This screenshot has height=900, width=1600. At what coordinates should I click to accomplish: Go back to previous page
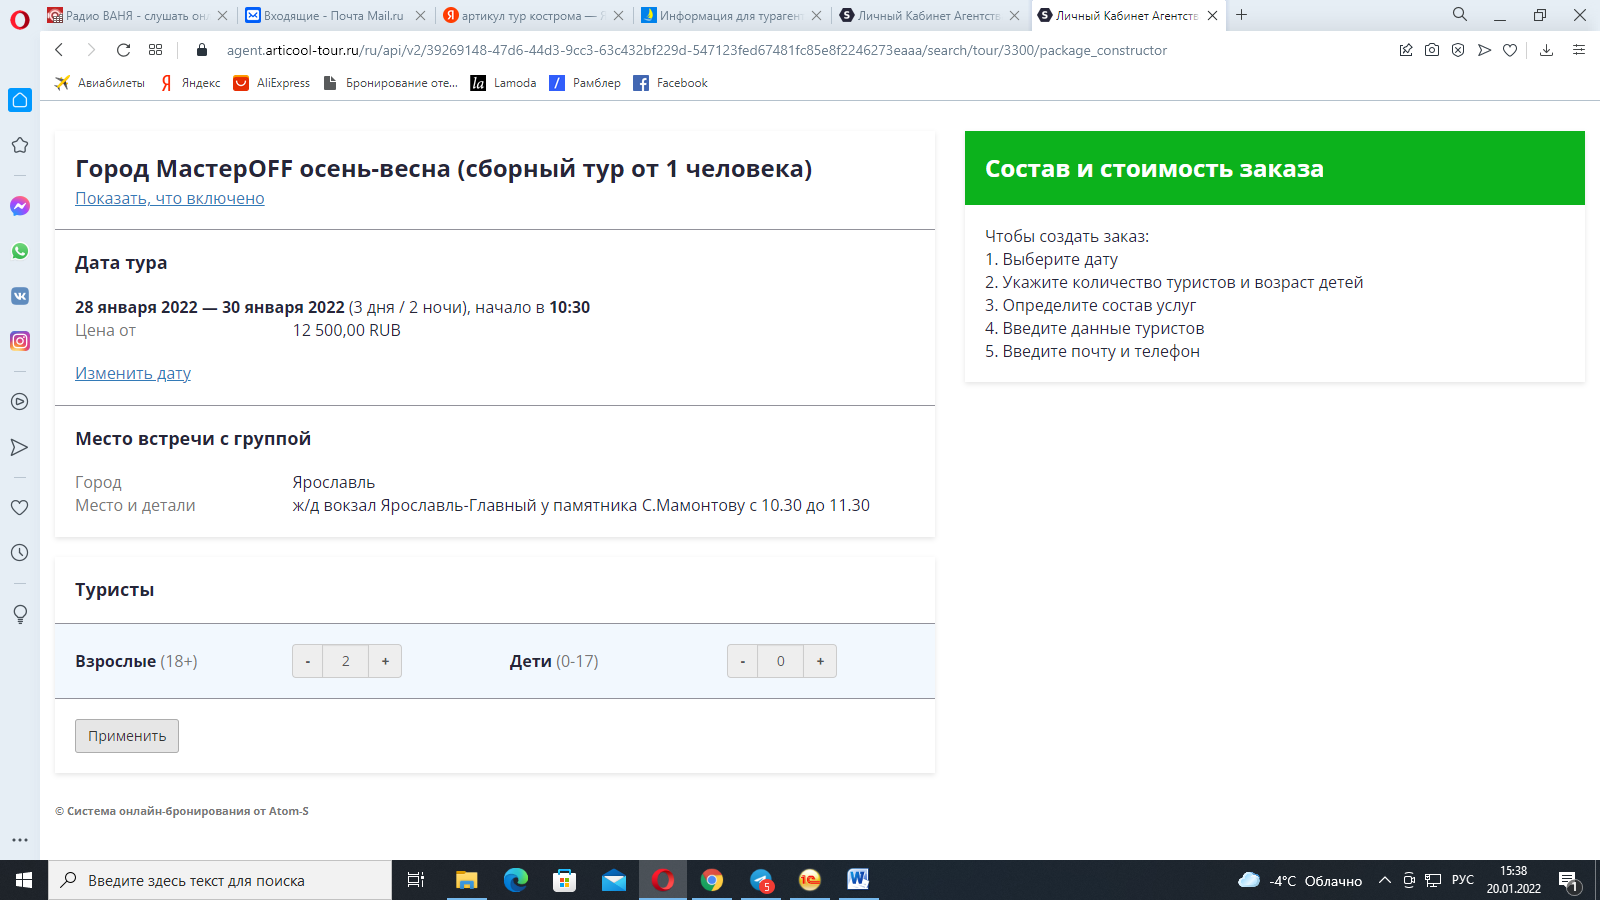59,50
